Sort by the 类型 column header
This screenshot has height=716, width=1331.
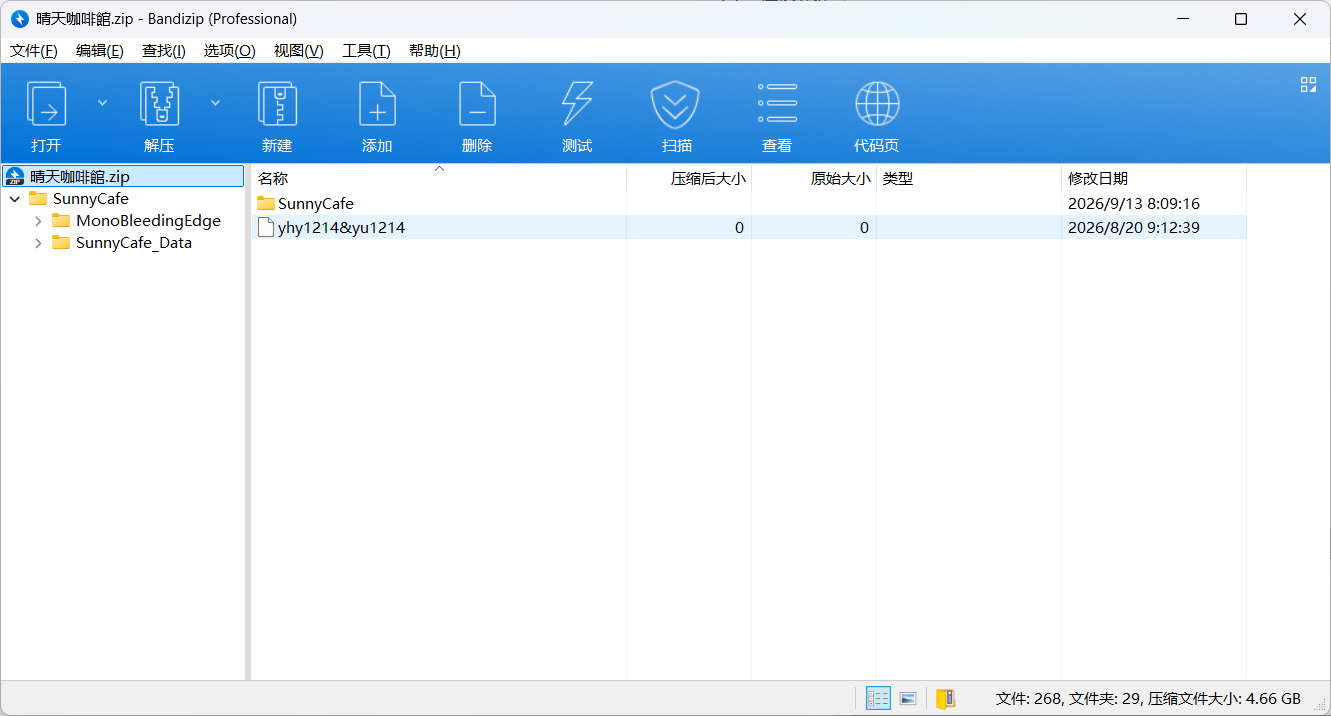[969, 178]
